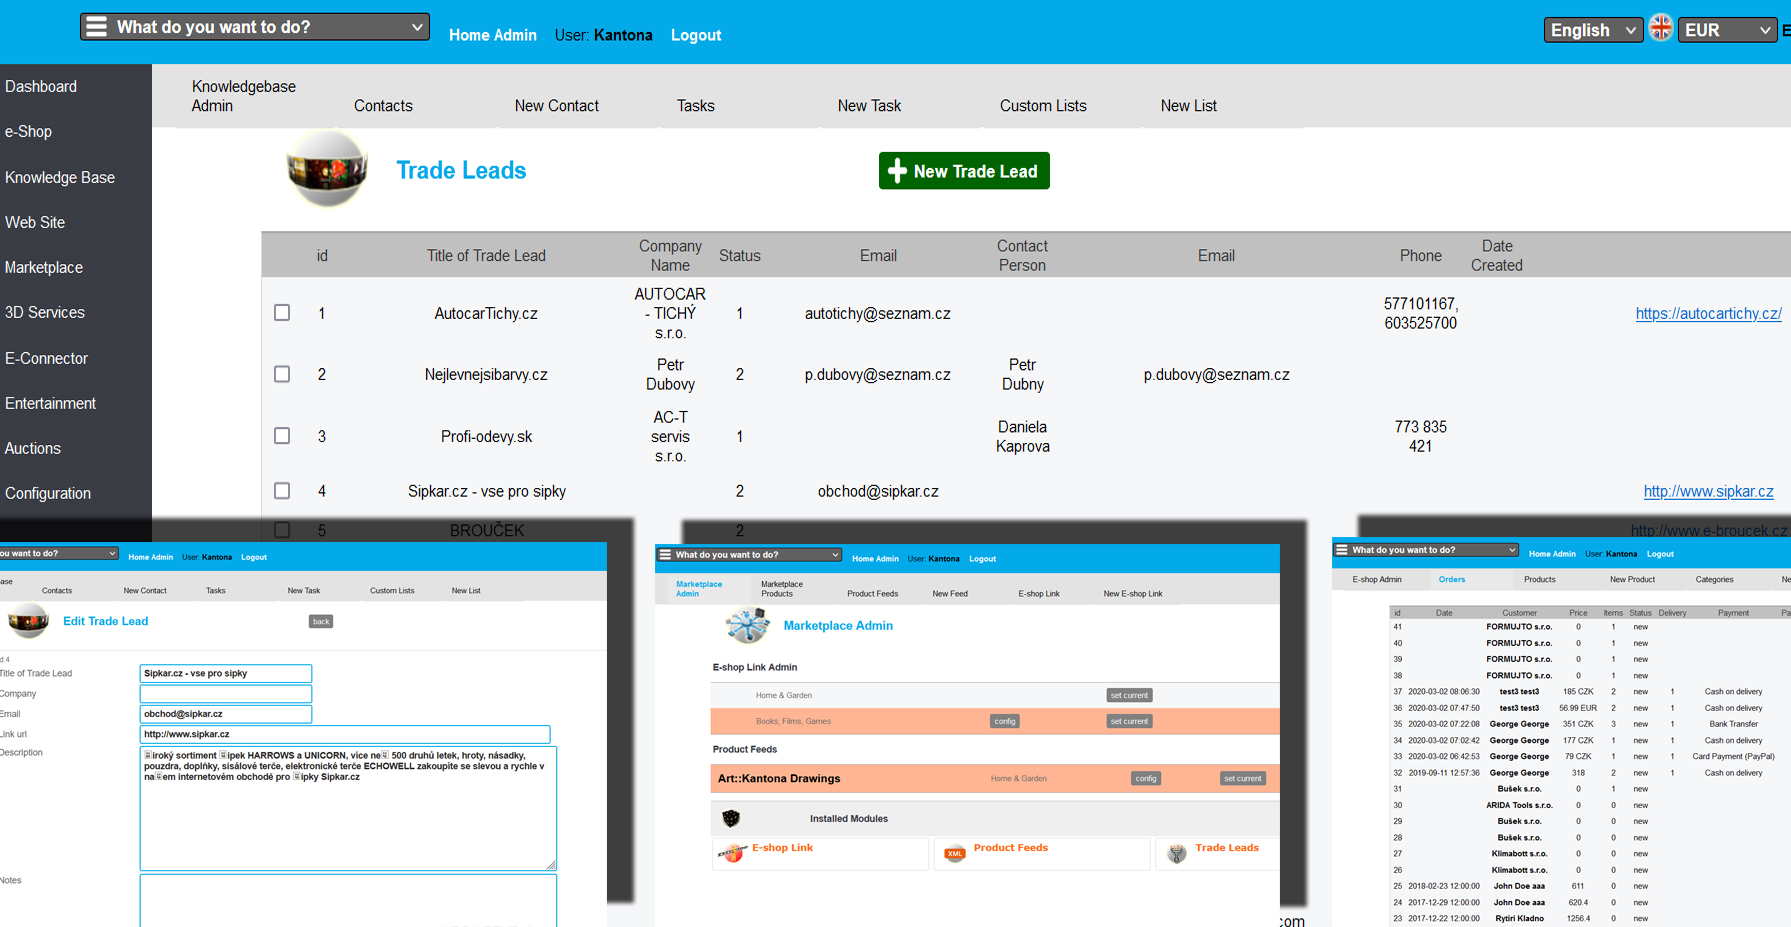Open the Product Feeds XML icon
Image resolution: width=1791 pixels, height=927 pixels.
(954, 853)
